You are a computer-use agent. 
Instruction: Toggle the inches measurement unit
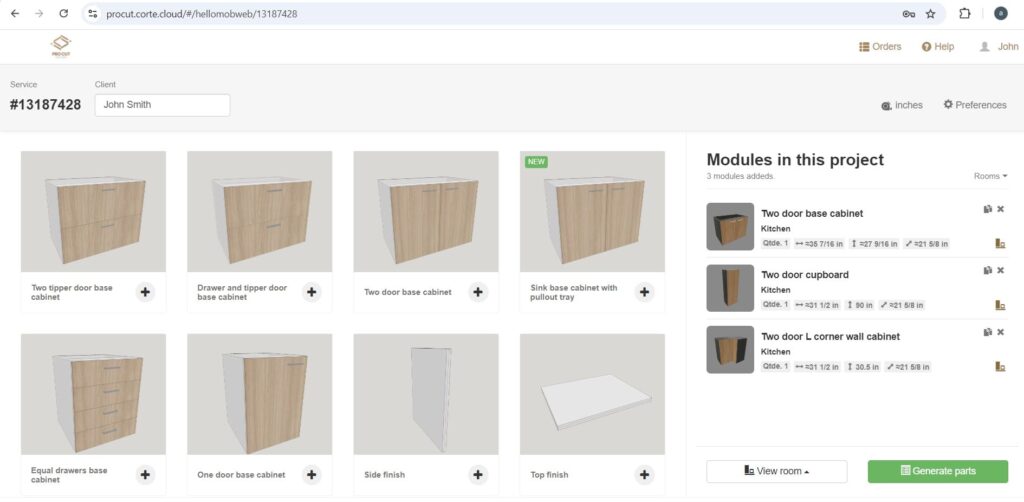[x=901, y=105]
